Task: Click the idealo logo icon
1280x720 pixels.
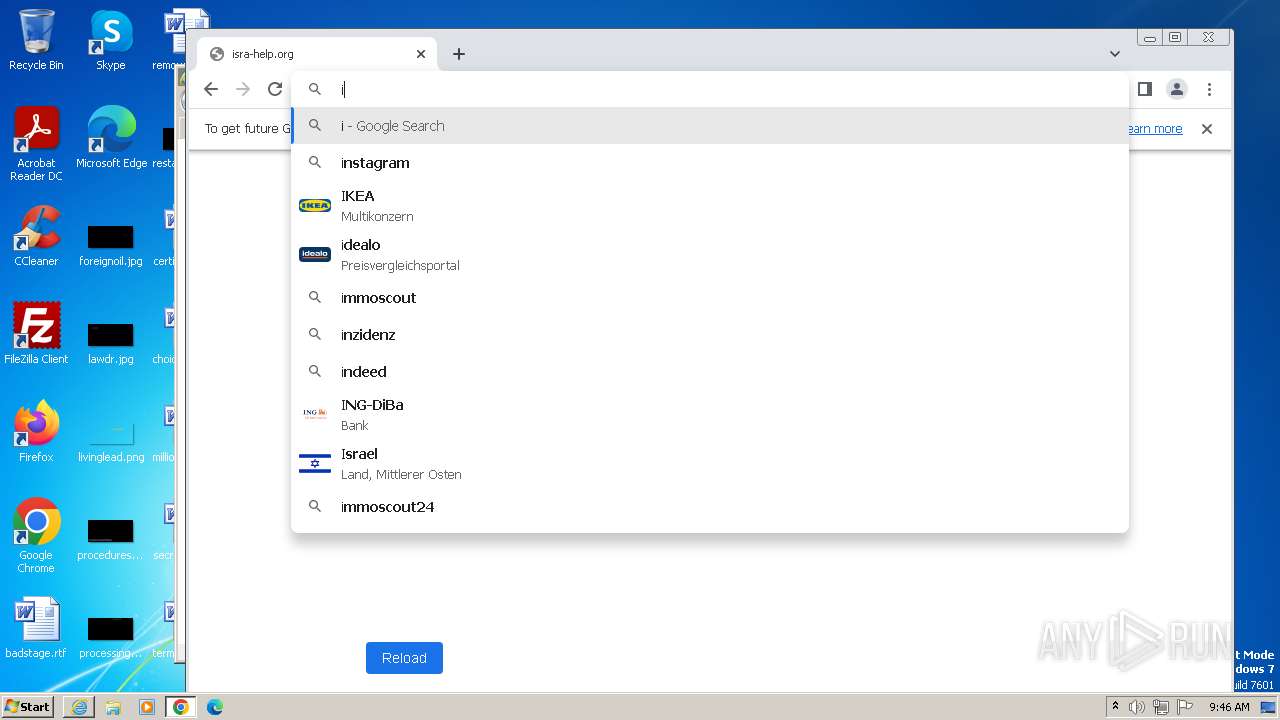Action: 315,254
